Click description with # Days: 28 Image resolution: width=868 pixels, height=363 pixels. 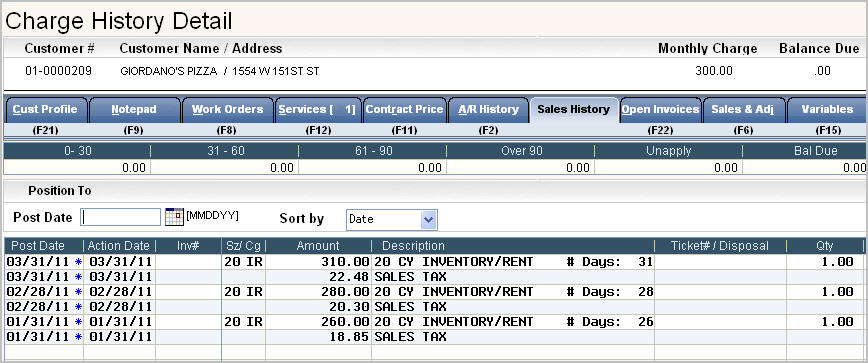click(x=514, y=292)
